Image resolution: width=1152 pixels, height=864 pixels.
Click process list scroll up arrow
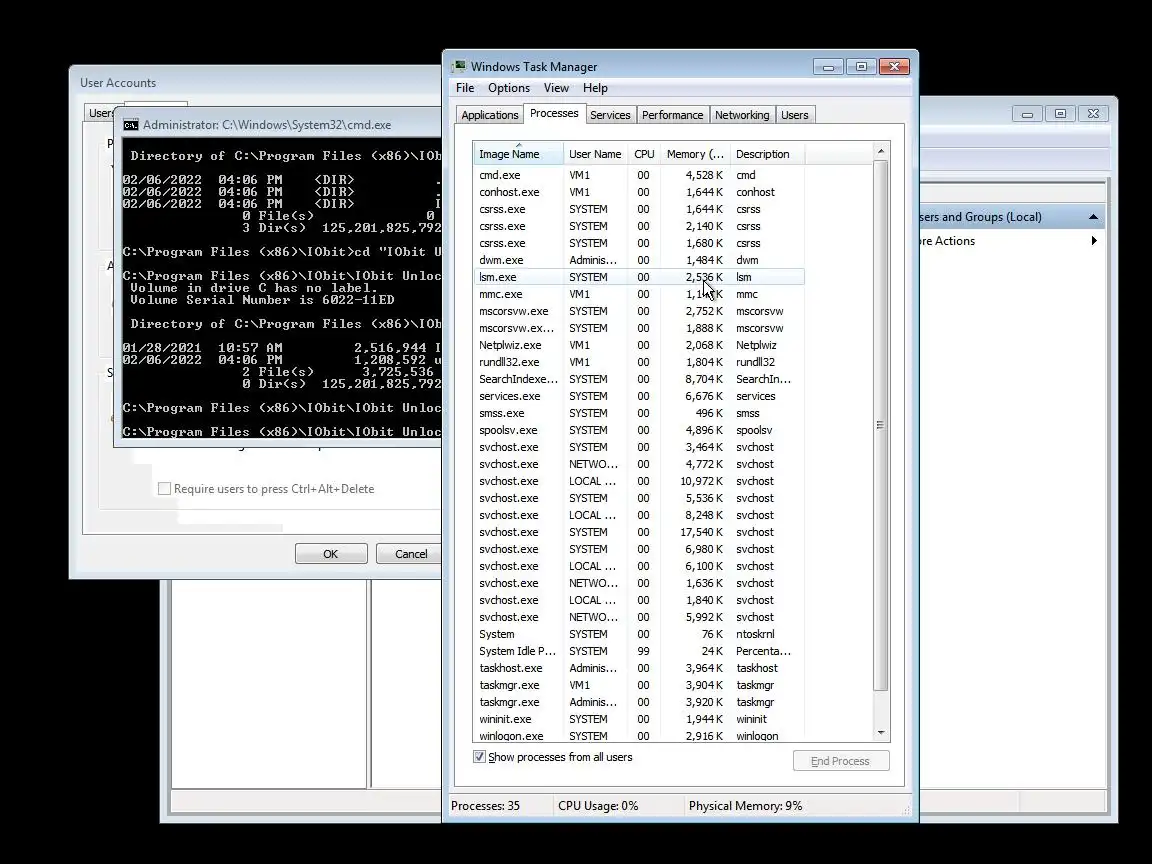click(881, 152)
